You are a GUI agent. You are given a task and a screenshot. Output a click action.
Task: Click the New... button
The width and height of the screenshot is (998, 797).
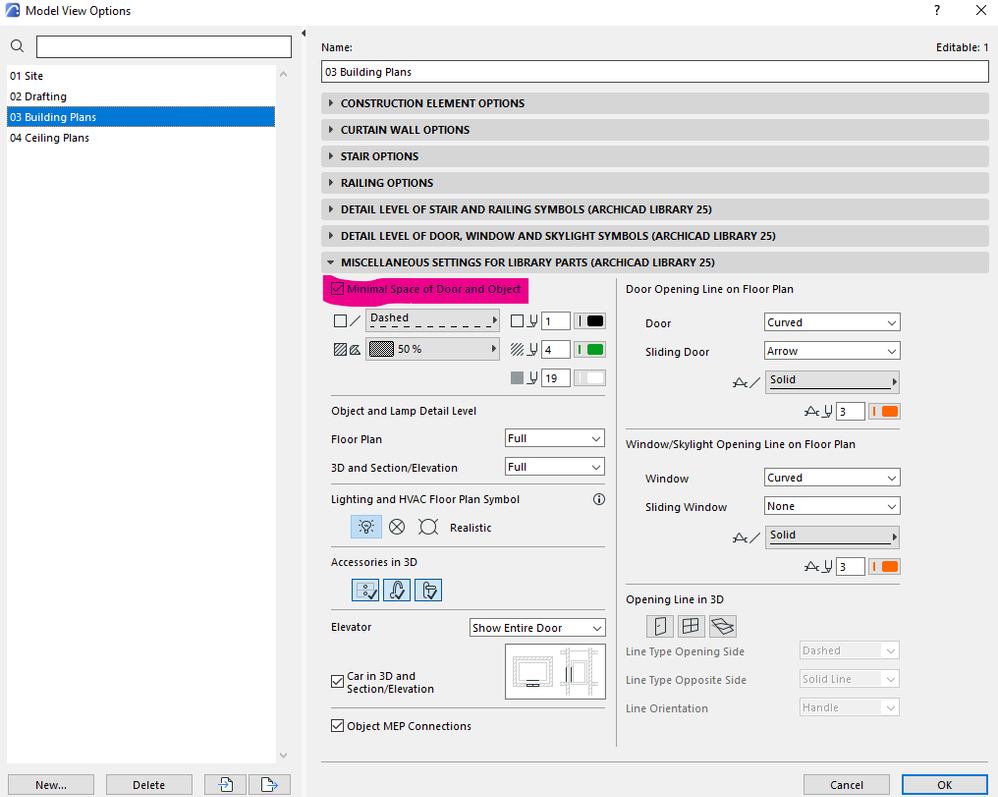51,784
